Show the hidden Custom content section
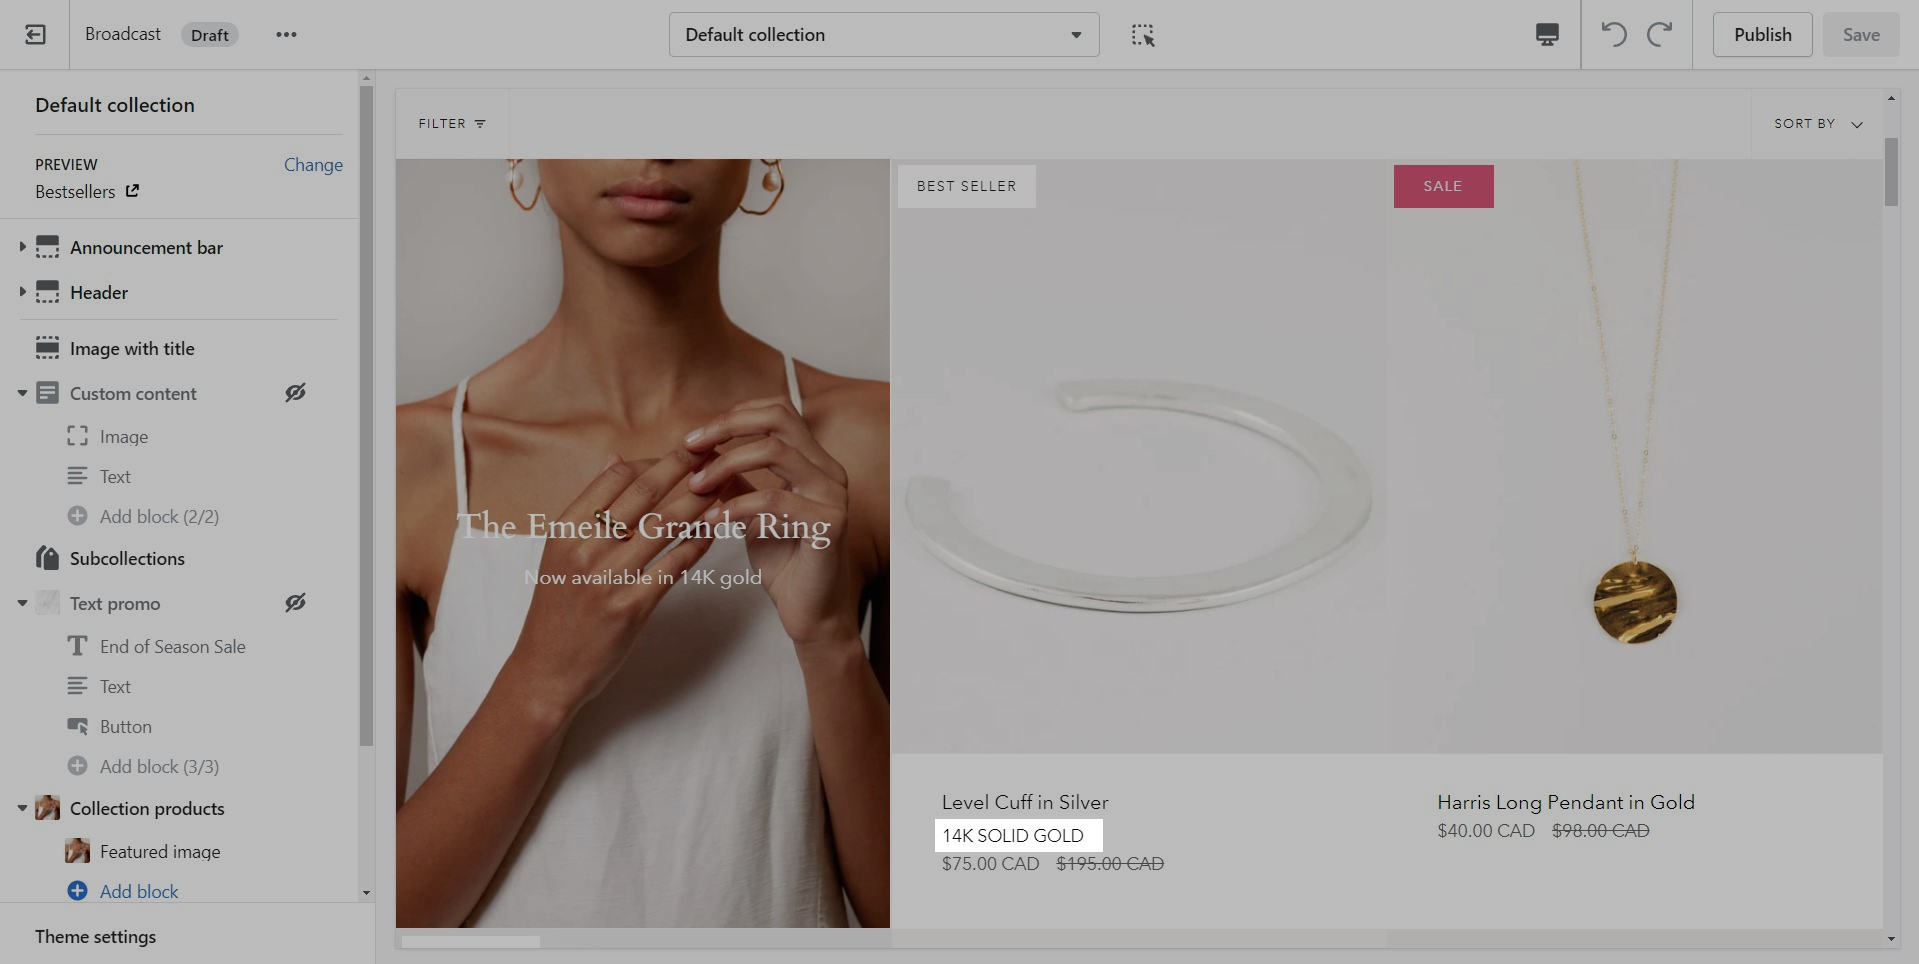The image size is (1919, 964). [295, 393]
